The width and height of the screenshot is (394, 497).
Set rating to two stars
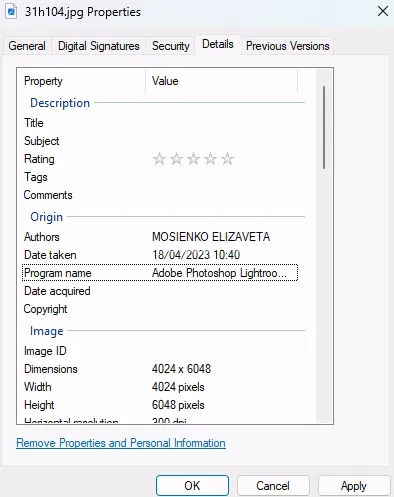tap(176, 159)
